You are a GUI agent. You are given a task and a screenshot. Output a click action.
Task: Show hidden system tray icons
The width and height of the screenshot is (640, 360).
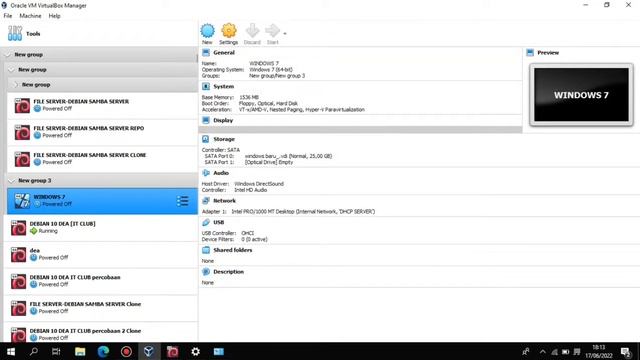pyautogui.click(x=542, y=351)
